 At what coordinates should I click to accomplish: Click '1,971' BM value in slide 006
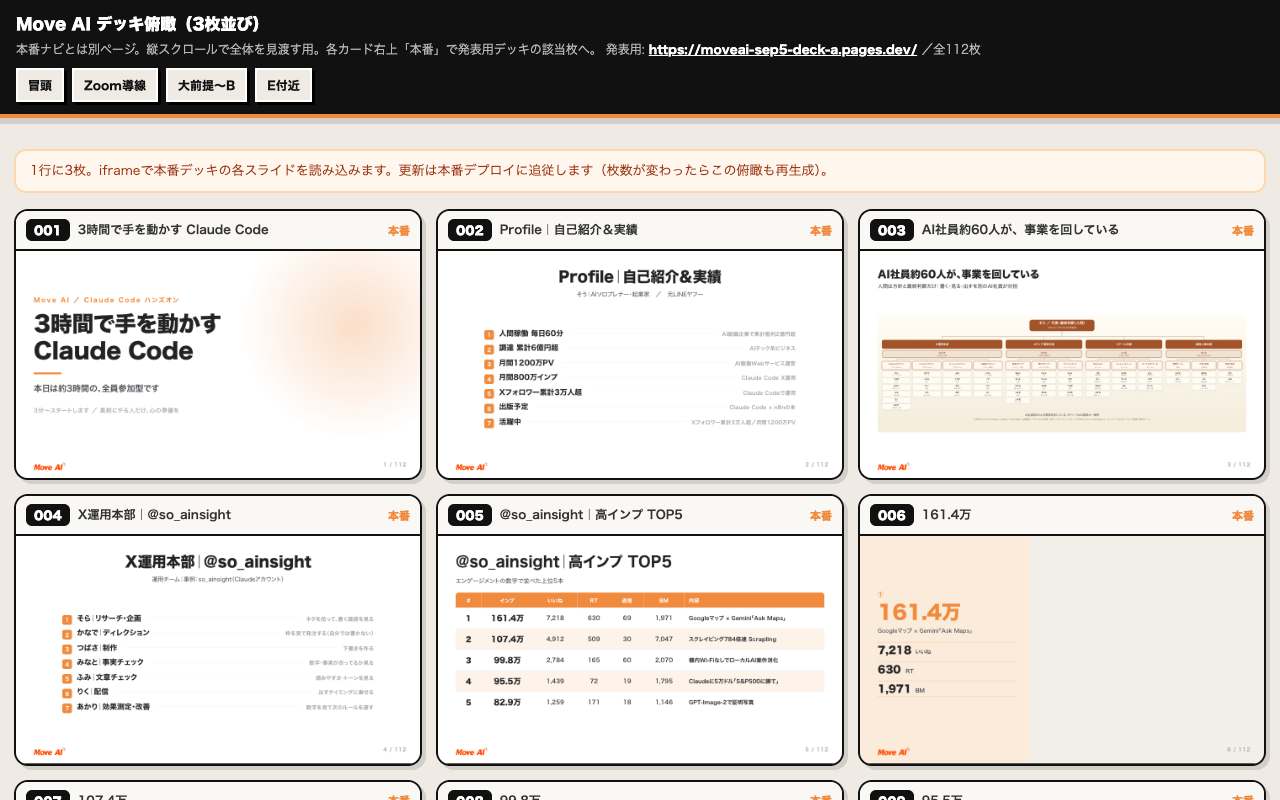click(893, 689)
